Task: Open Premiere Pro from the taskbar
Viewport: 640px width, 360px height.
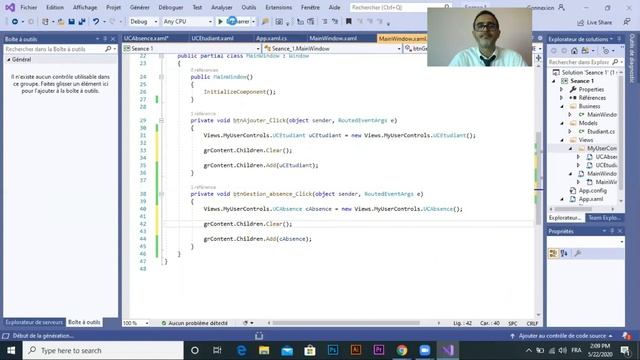Action: pyautogui.click(x=379, y=350)
